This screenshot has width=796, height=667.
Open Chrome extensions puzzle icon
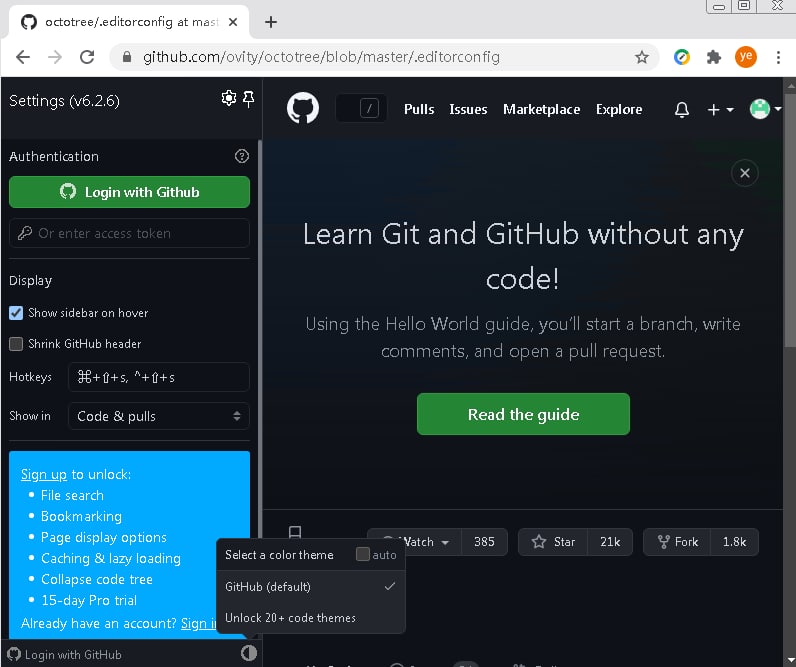(x=713, y=57)
